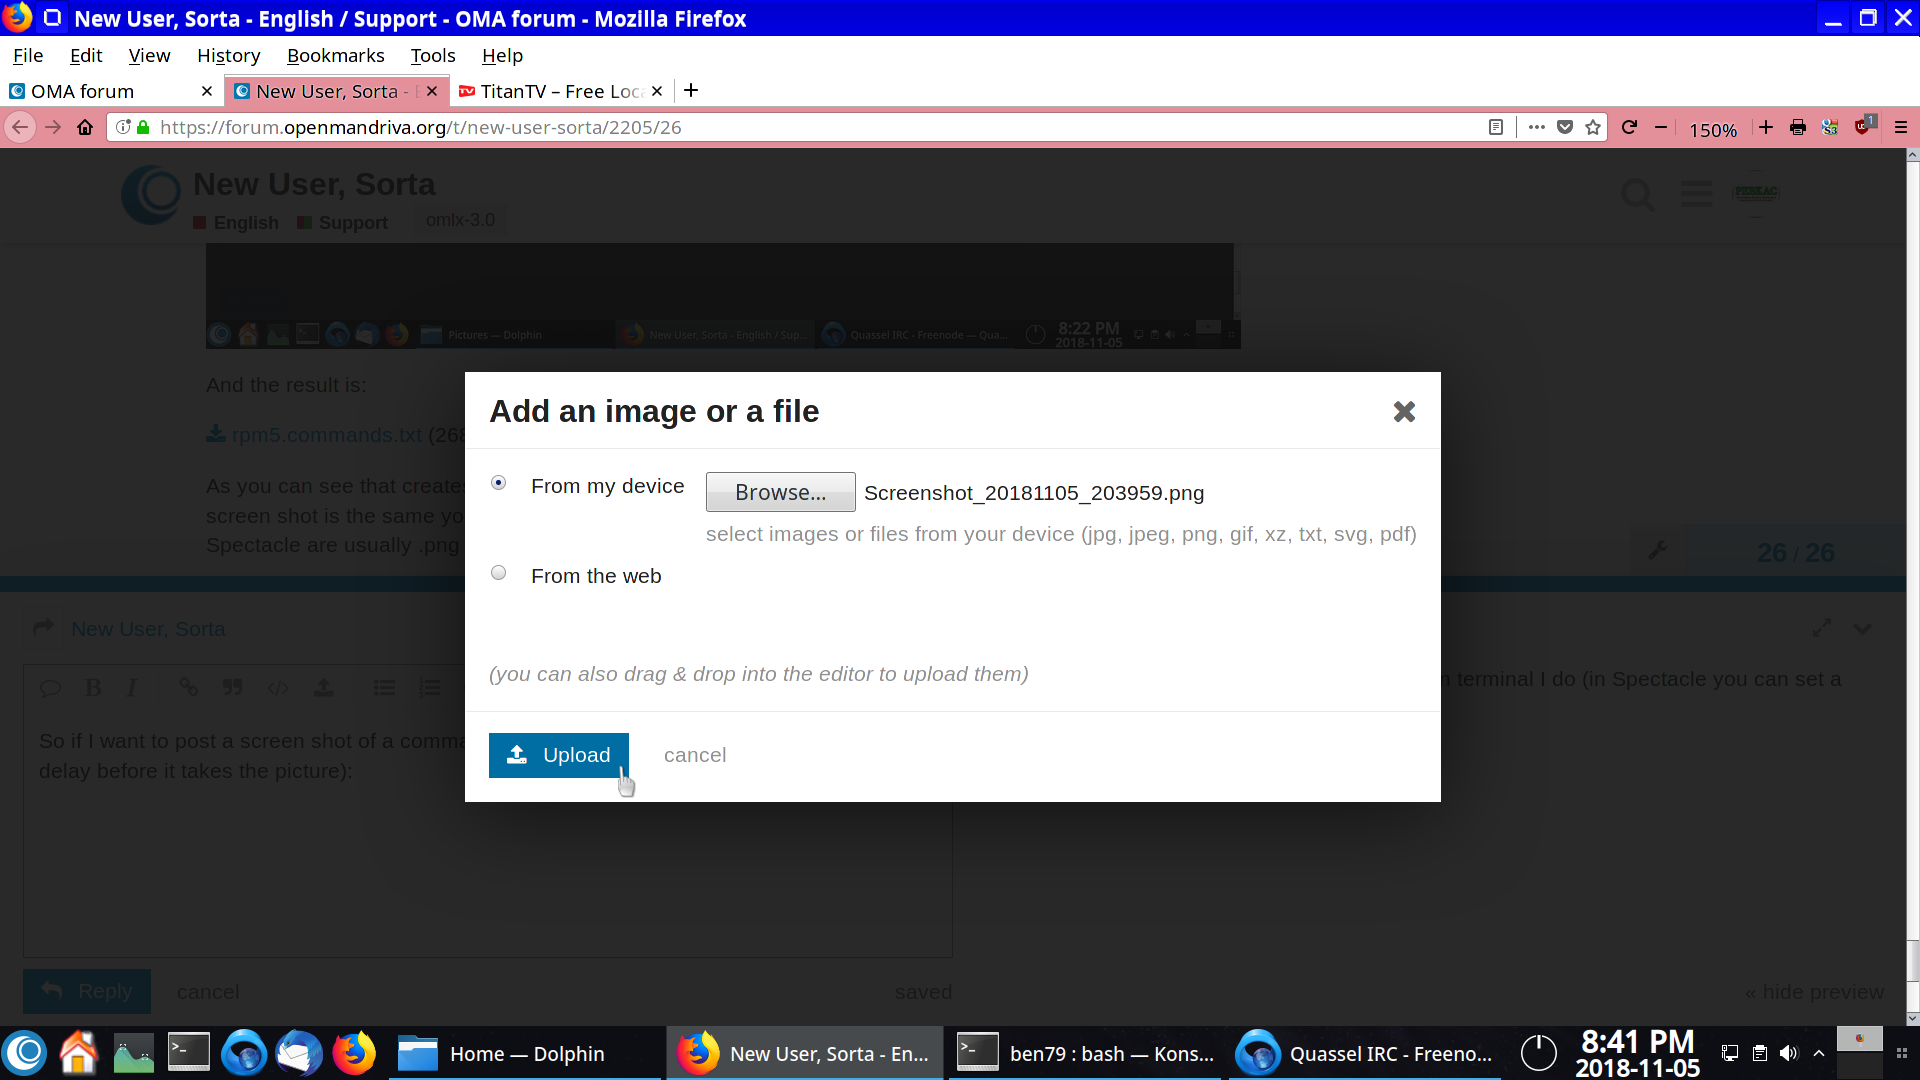Open page actions three-dot menu
1920x1080 pixels.
tap(1537, 127)
